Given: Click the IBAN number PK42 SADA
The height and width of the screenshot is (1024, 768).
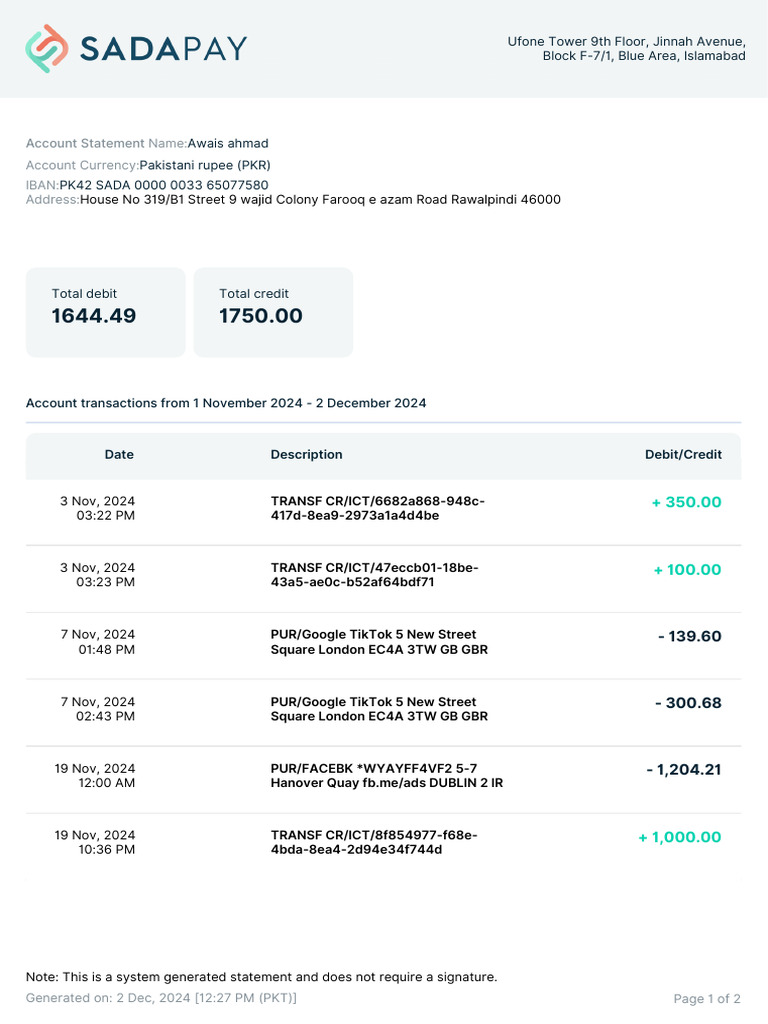Looking at the screenshot, I should pos(163,185).
